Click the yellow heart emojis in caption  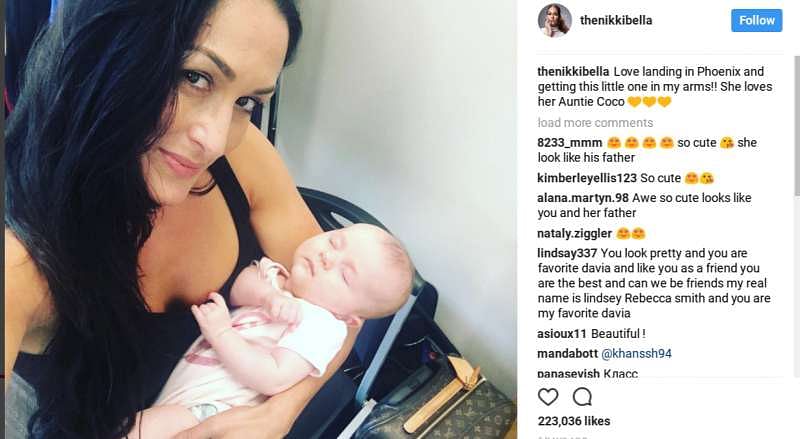coord(649,102)
